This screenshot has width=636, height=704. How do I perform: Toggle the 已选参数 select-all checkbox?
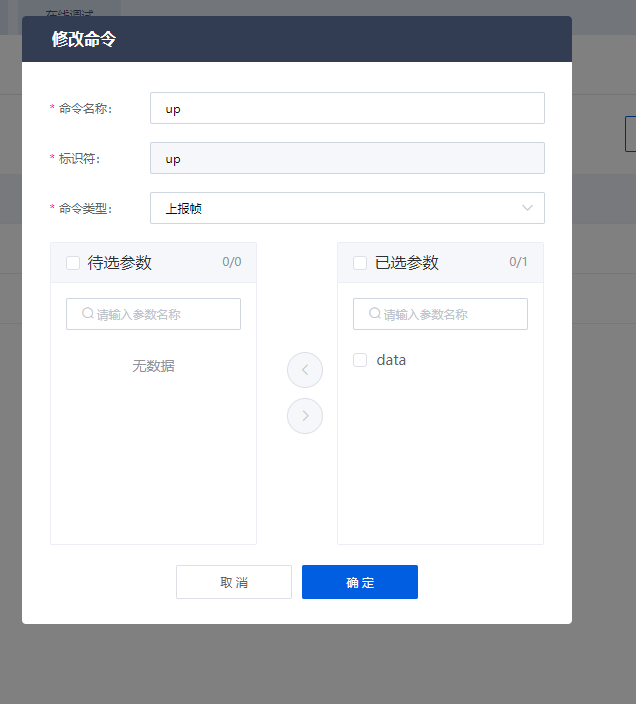[x=360, y=263]
